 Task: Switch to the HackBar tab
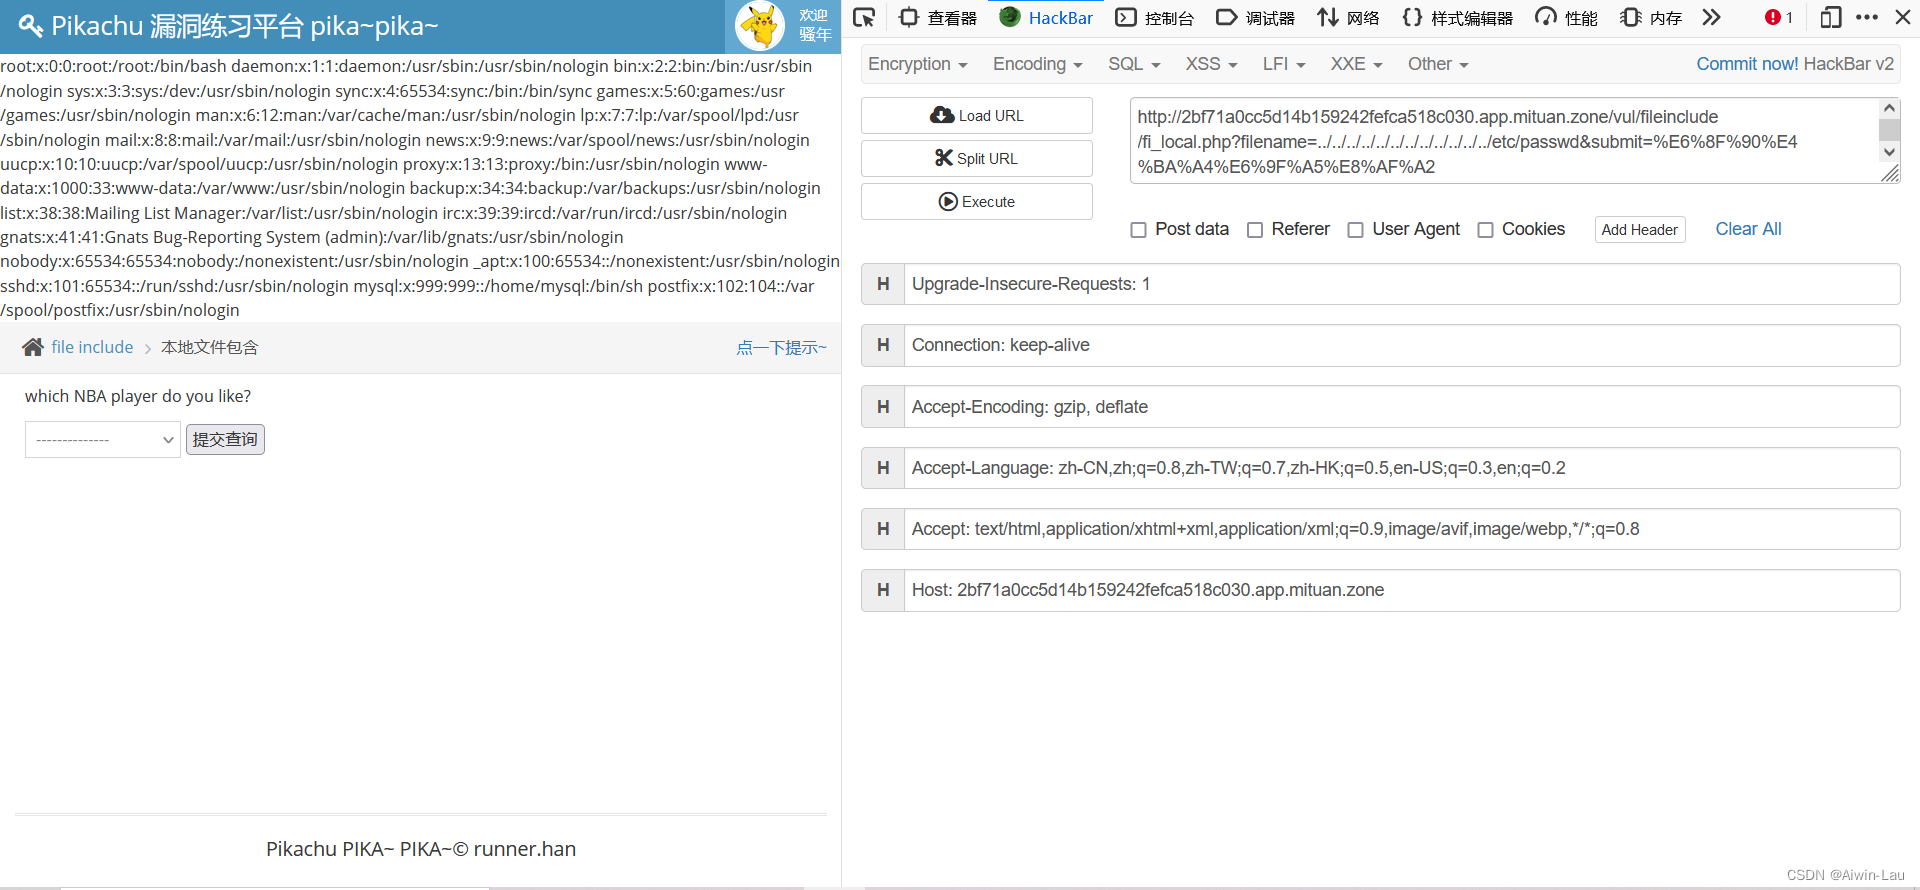(1046, 17)
